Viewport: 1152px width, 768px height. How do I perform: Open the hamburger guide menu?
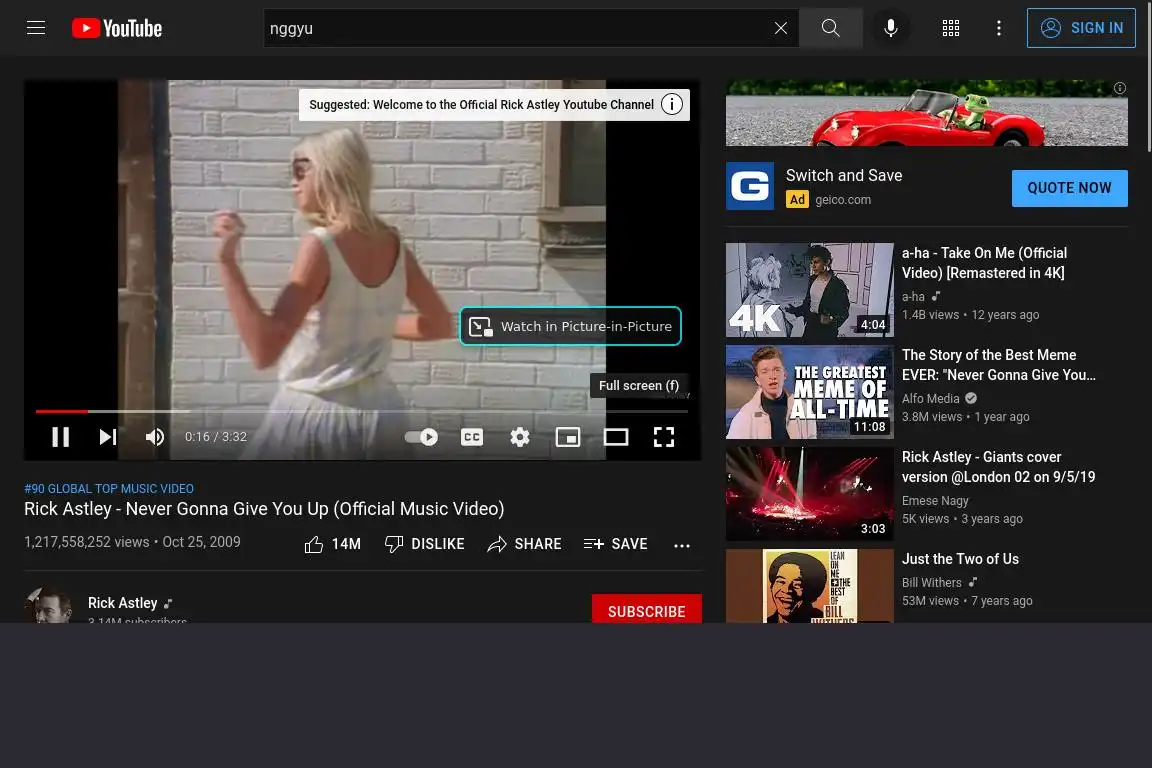[x=36, y=28]
